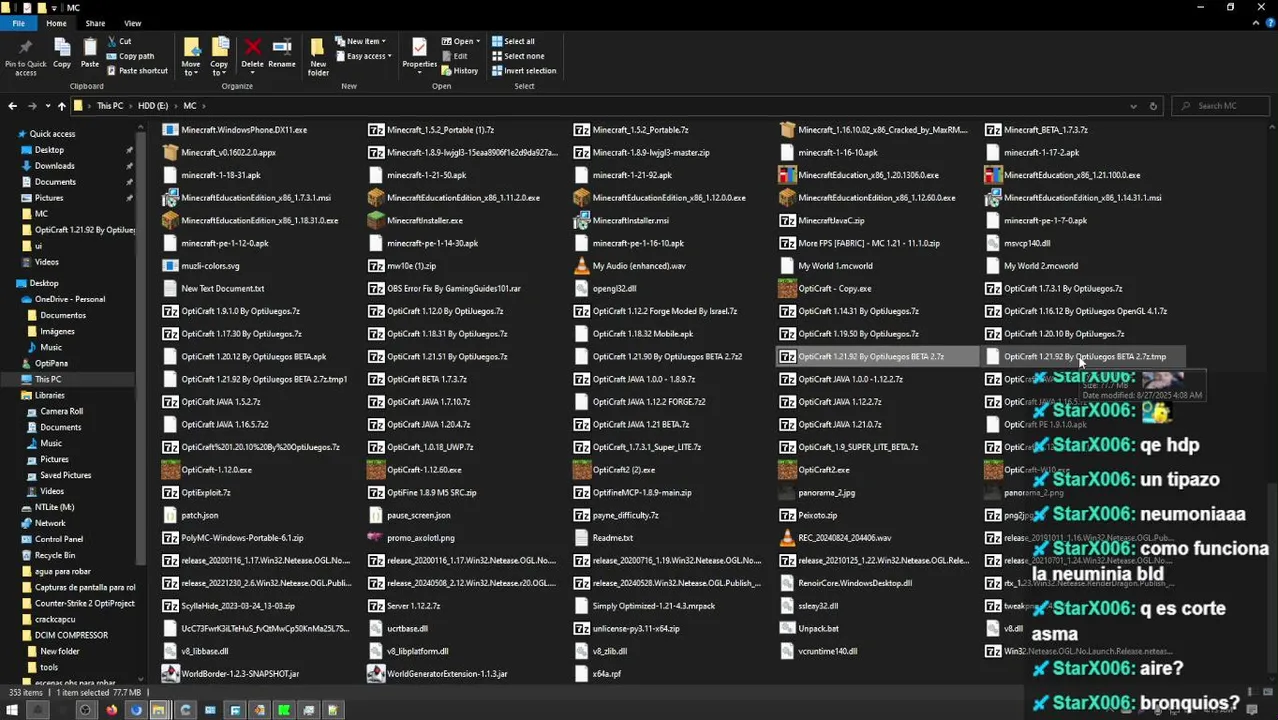Select MinecraftInstaller.exe file icon
This screenshot has height=720, width=1278.
click(376, 220)
